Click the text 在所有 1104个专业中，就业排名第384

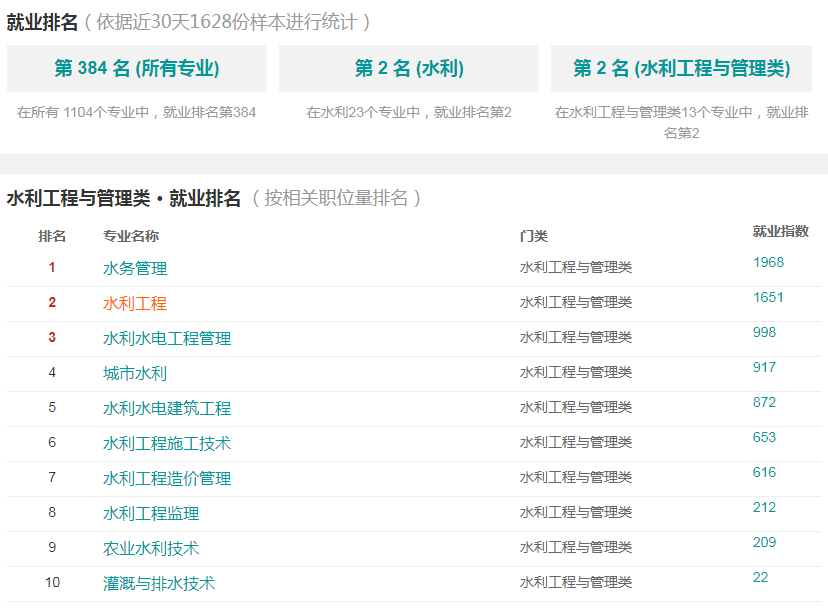point(136,112)
